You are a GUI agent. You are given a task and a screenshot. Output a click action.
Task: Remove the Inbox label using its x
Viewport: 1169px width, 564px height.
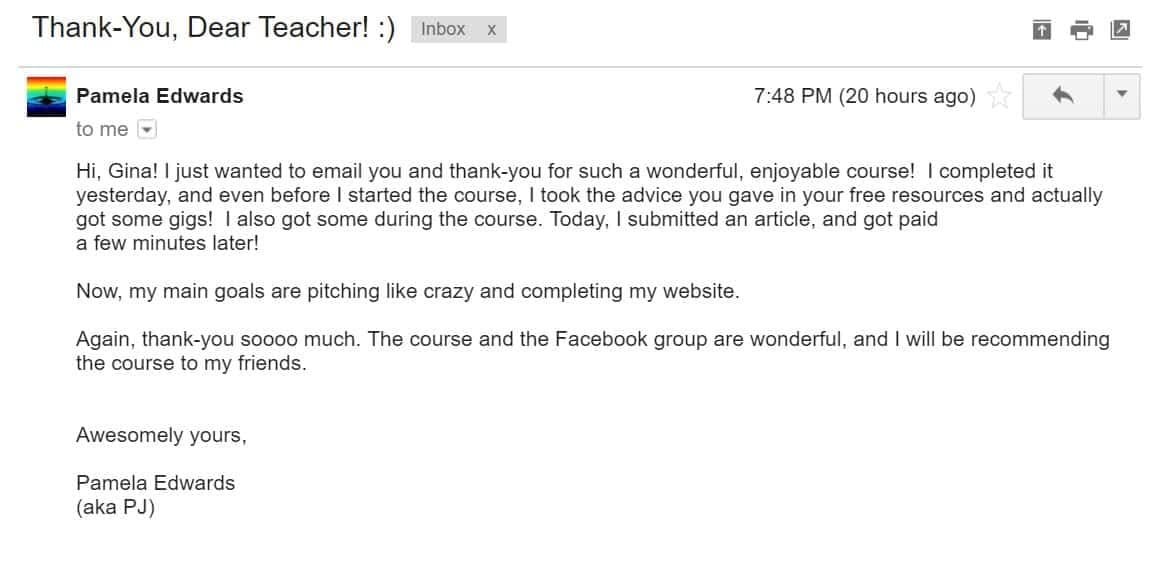pos(491,30)
